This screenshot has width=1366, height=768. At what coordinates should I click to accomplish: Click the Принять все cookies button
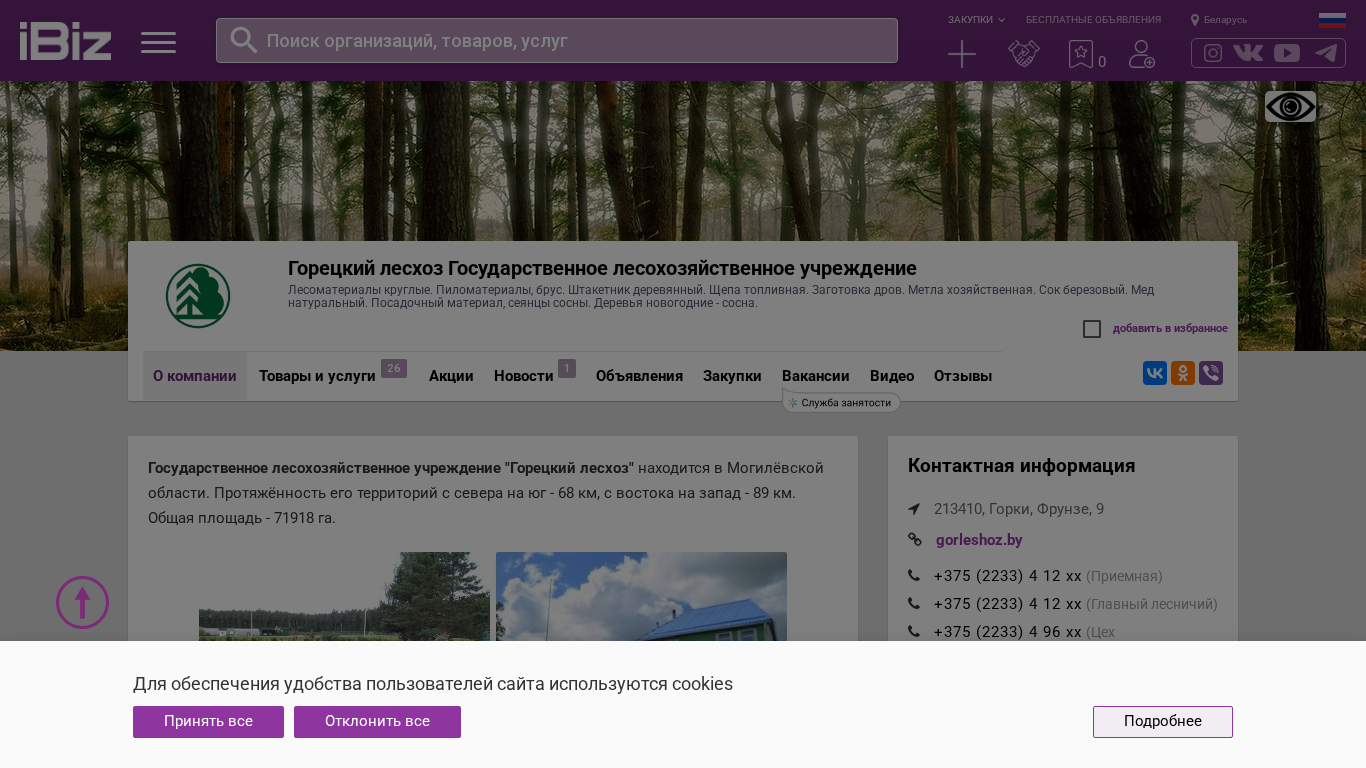[208, 722]
